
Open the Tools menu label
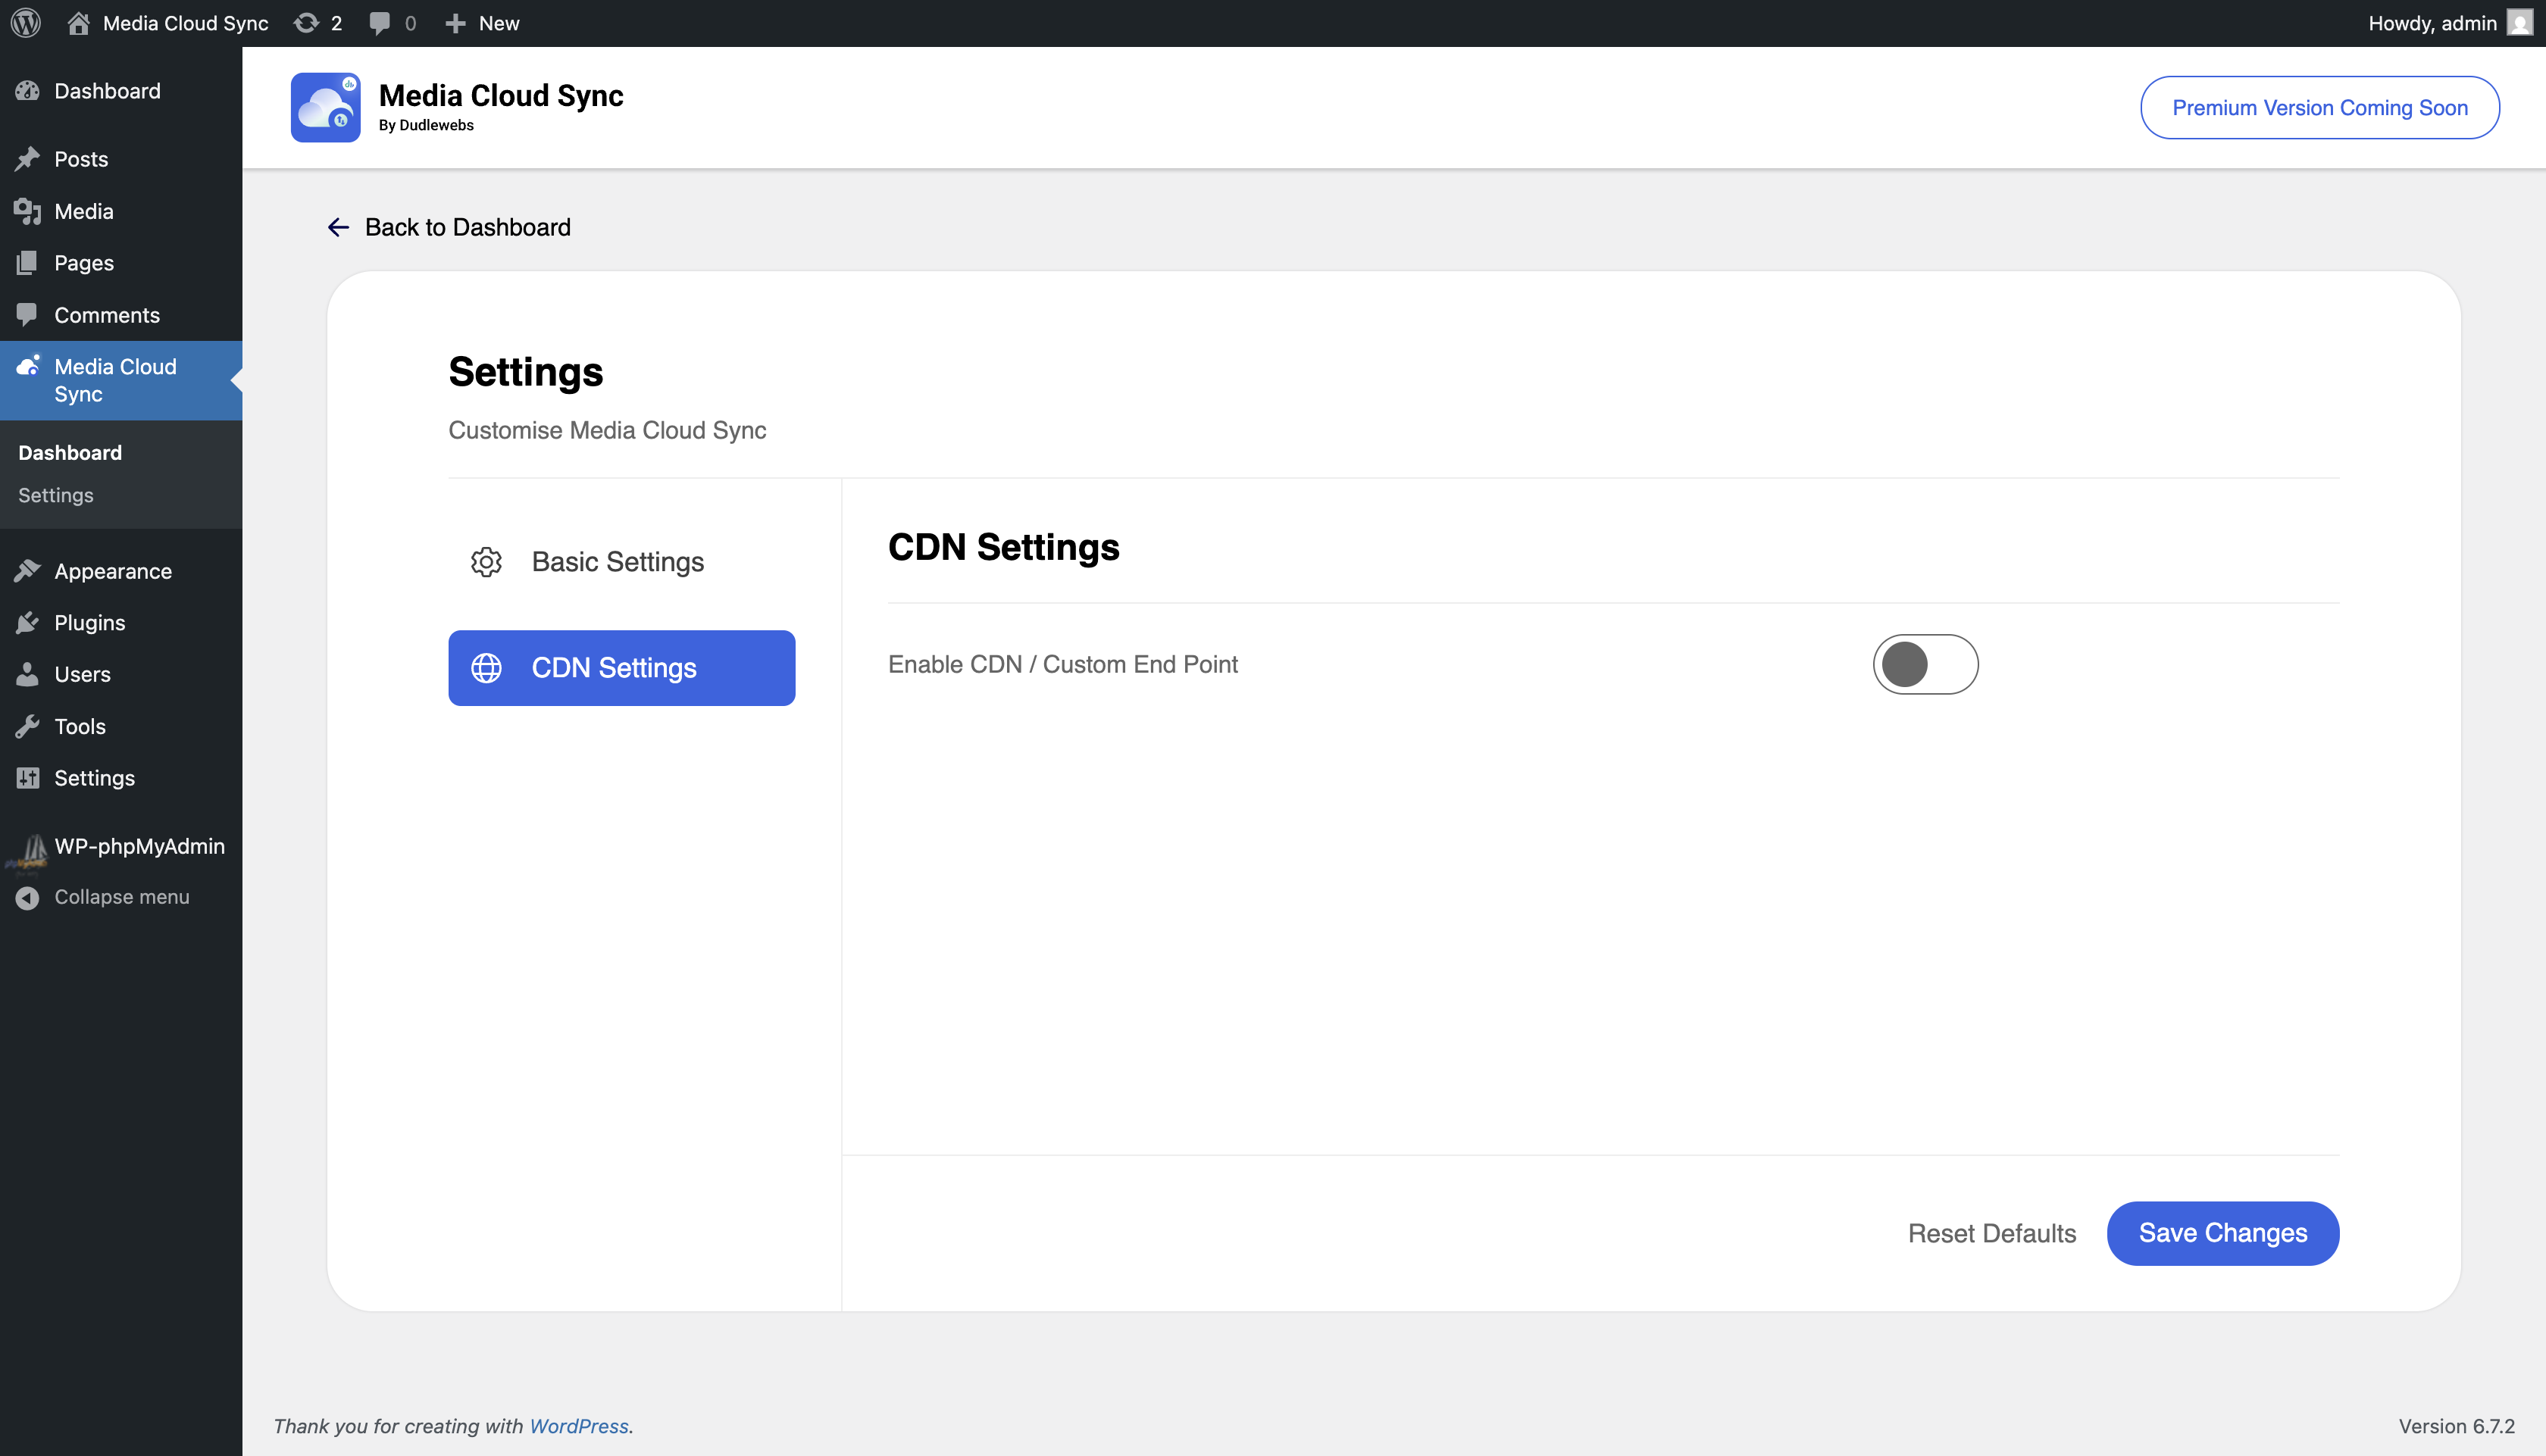(x=80, y=727)
